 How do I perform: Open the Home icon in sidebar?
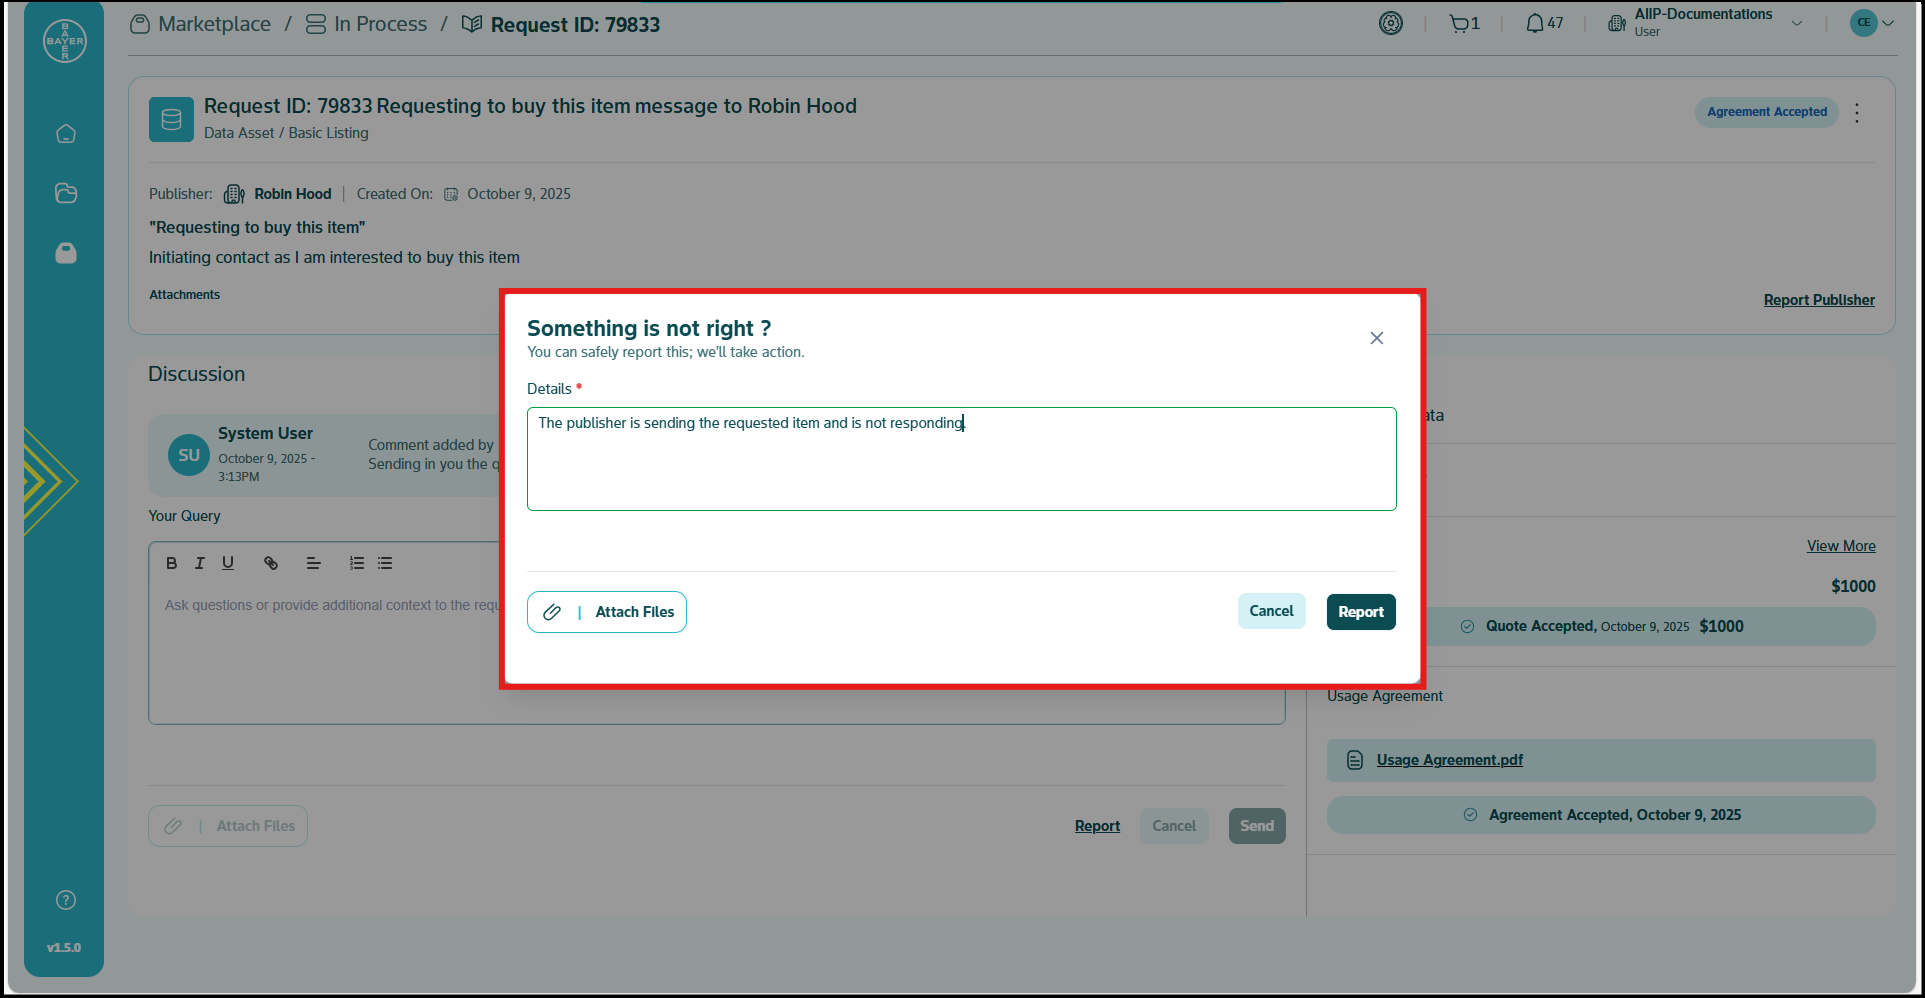pos(66,134)
